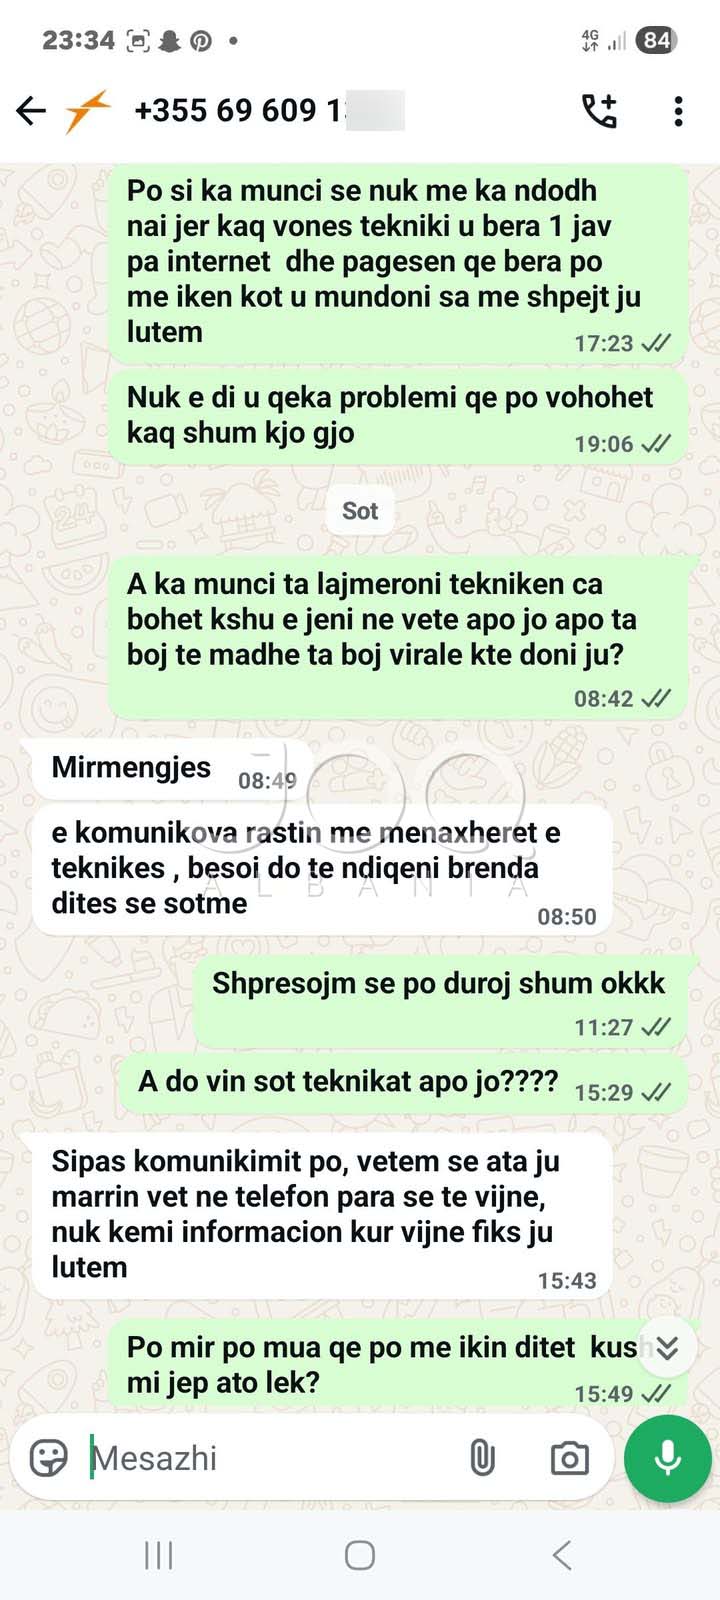The width and height of the screenshot is (720, 1600).
Task: Tap the Android back navigation chevron
Action: (x=562, y=1555)
